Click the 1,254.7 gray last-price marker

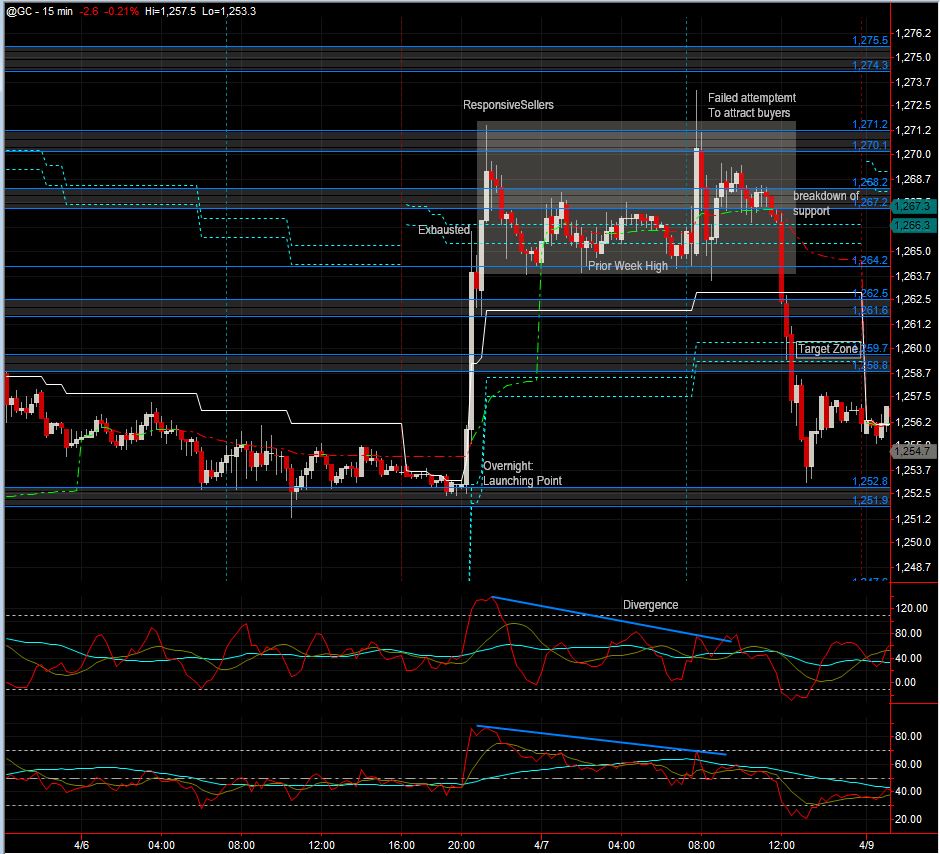[x=913, y=451]
